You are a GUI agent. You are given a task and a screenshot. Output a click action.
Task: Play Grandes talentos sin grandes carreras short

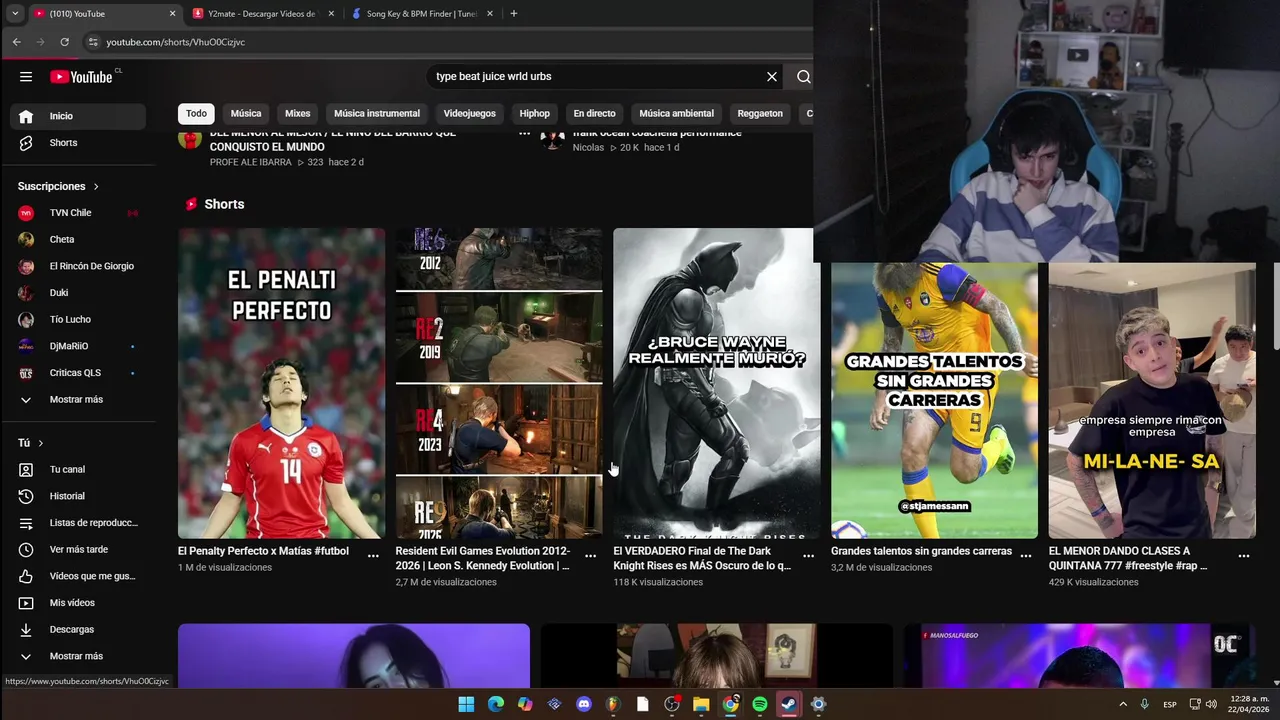coord(934,400)
